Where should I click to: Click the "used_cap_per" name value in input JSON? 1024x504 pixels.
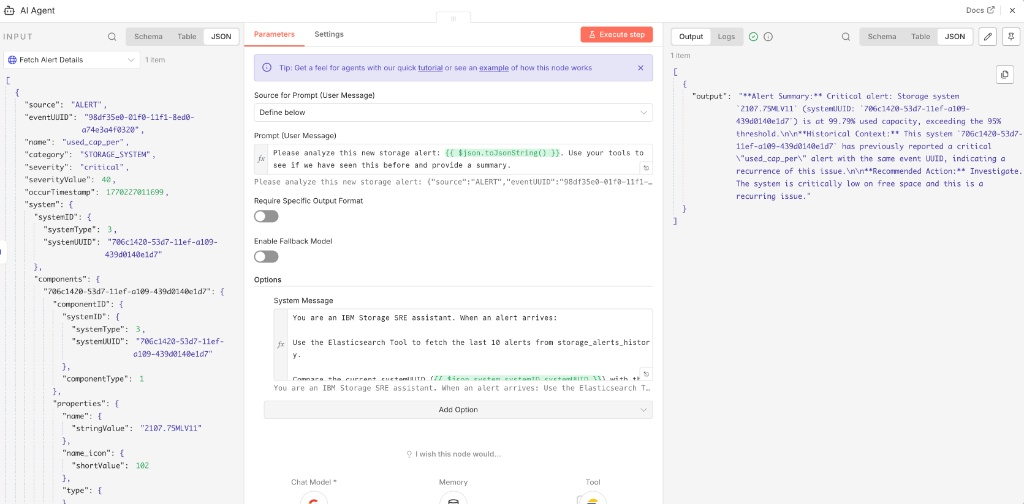point(95,142)
